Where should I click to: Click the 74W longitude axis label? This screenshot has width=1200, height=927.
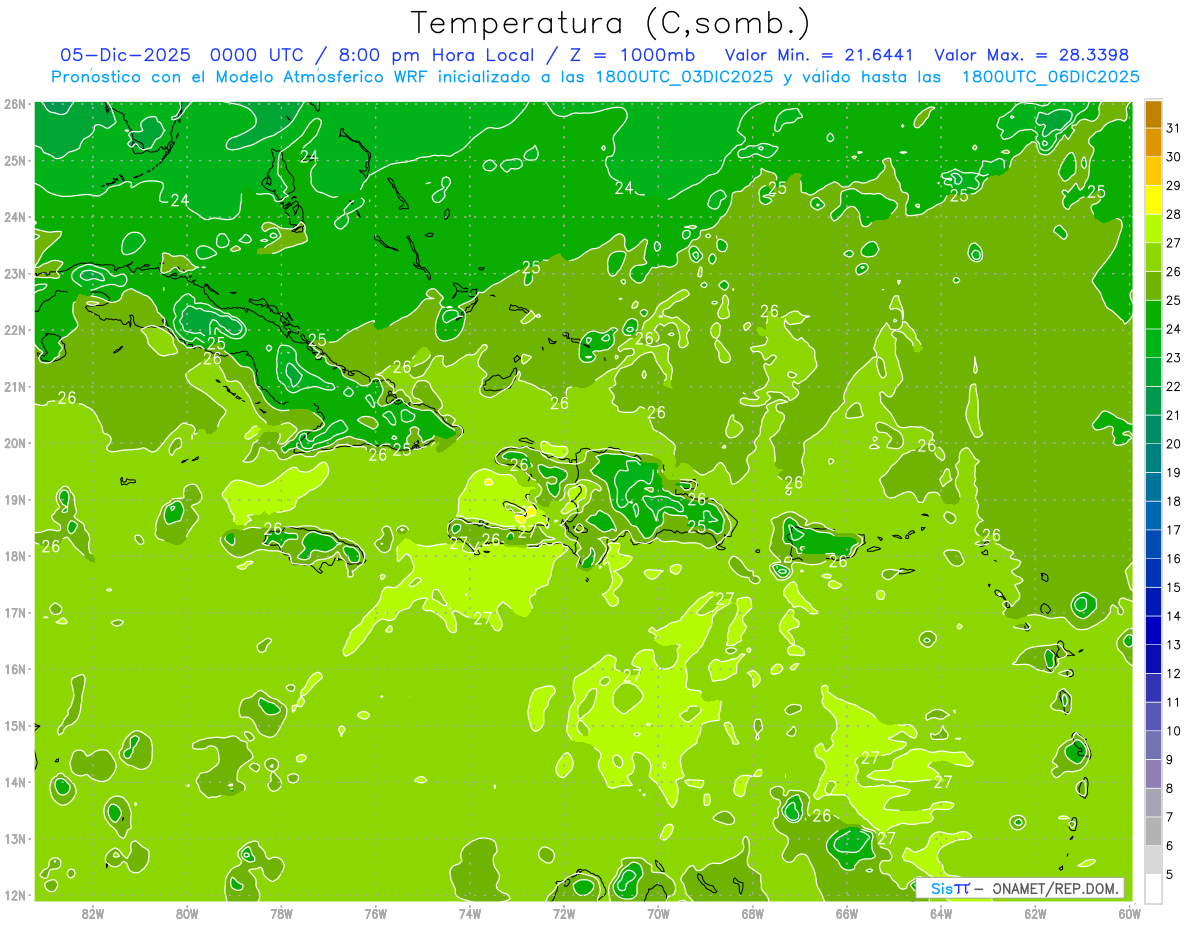pyautogui.click(x=469, y=913)
